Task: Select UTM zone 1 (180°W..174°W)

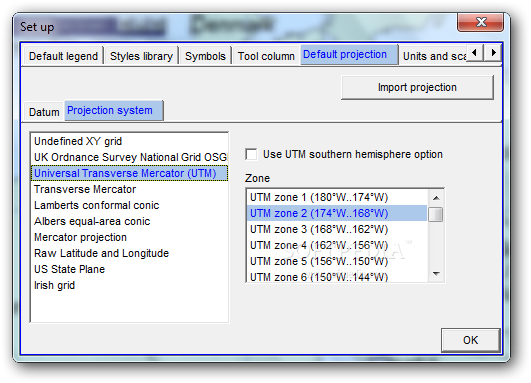Action: pyautogui.click(x=337, y=197)
